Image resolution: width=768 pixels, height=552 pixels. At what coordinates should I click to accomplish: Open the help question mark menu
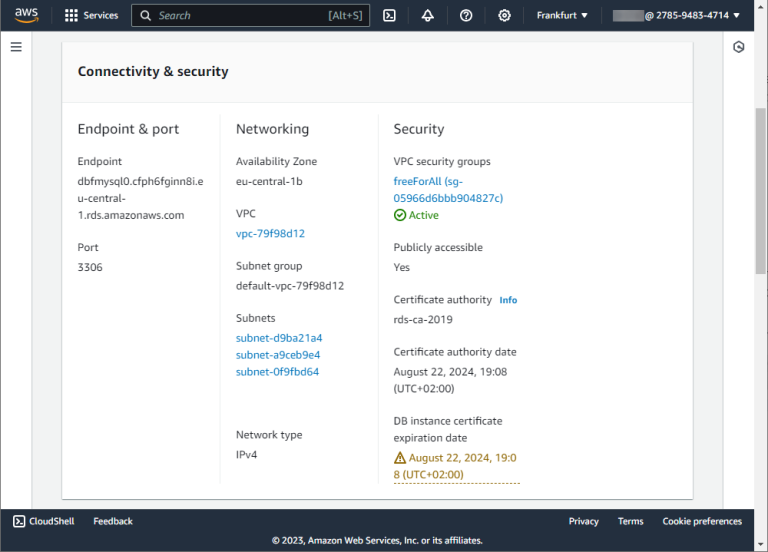[x=466, y=16]
